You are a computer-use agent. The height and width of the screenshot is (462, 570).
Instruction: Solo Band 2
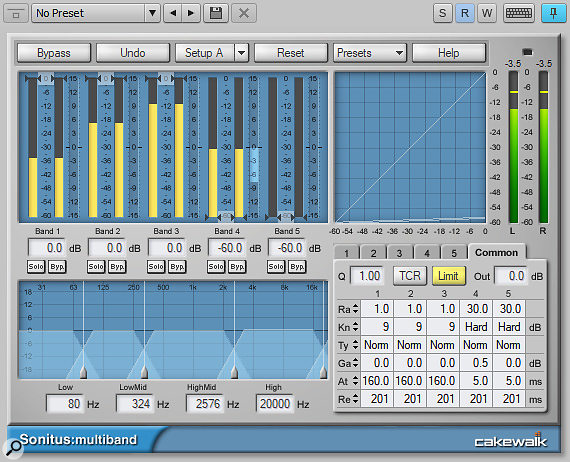[x=96, y=267]
